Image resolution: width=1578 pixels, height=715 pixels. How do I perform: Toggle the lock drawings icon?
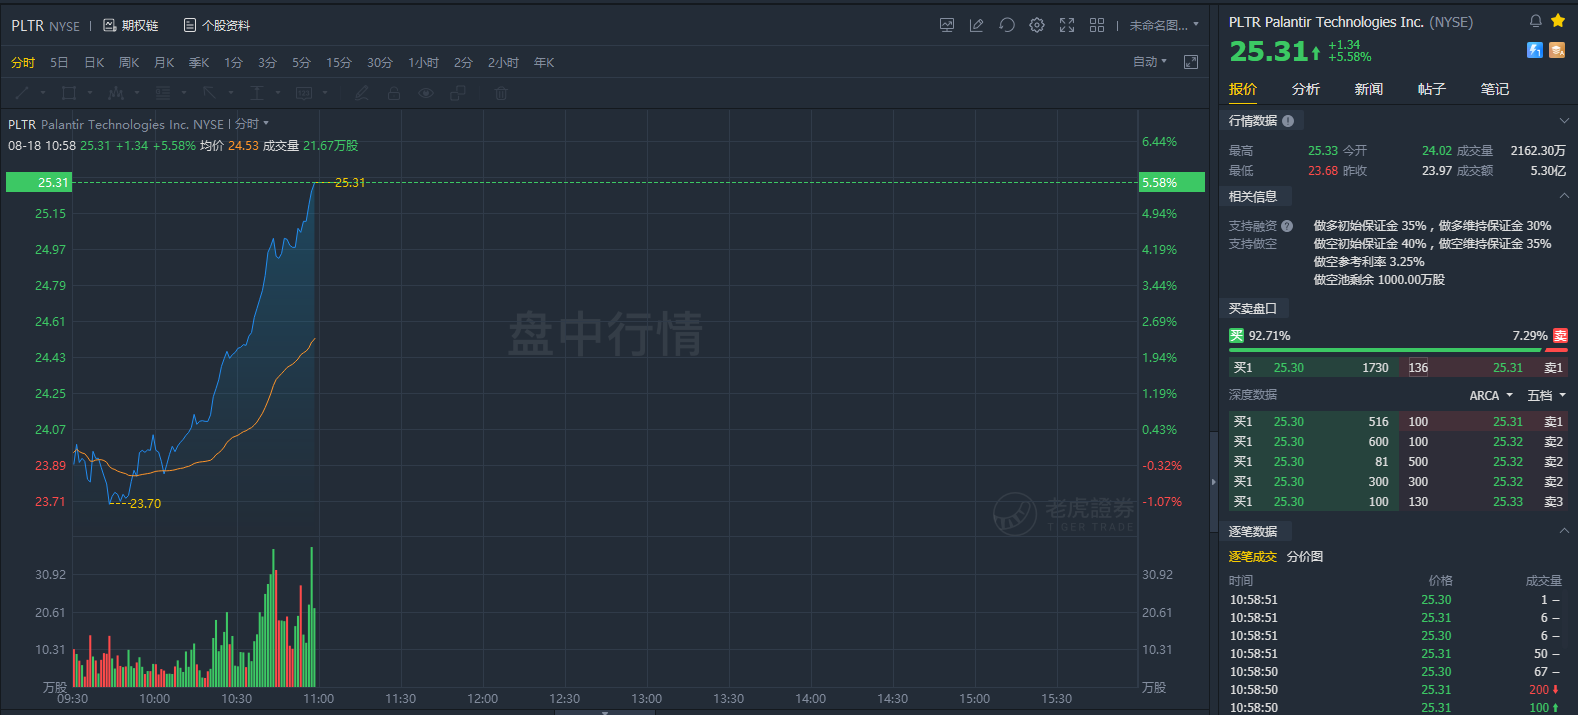coord(394,93)
